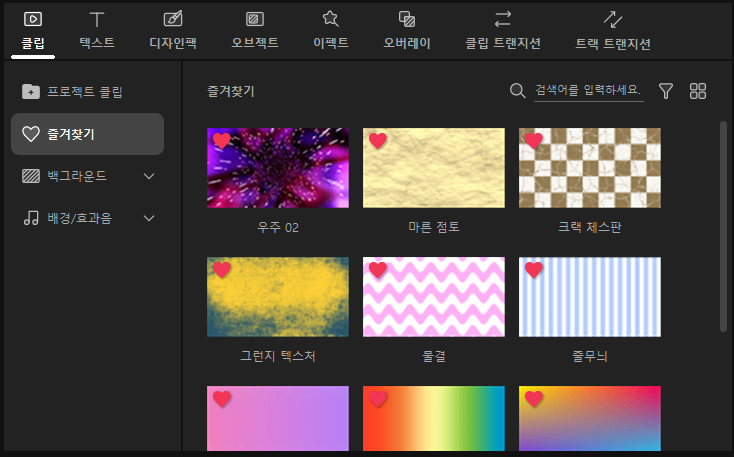The width and height of the screenshot is (734, 457).
Task: Open the 디자인팩 tab icon
Action: pos(173,19)
